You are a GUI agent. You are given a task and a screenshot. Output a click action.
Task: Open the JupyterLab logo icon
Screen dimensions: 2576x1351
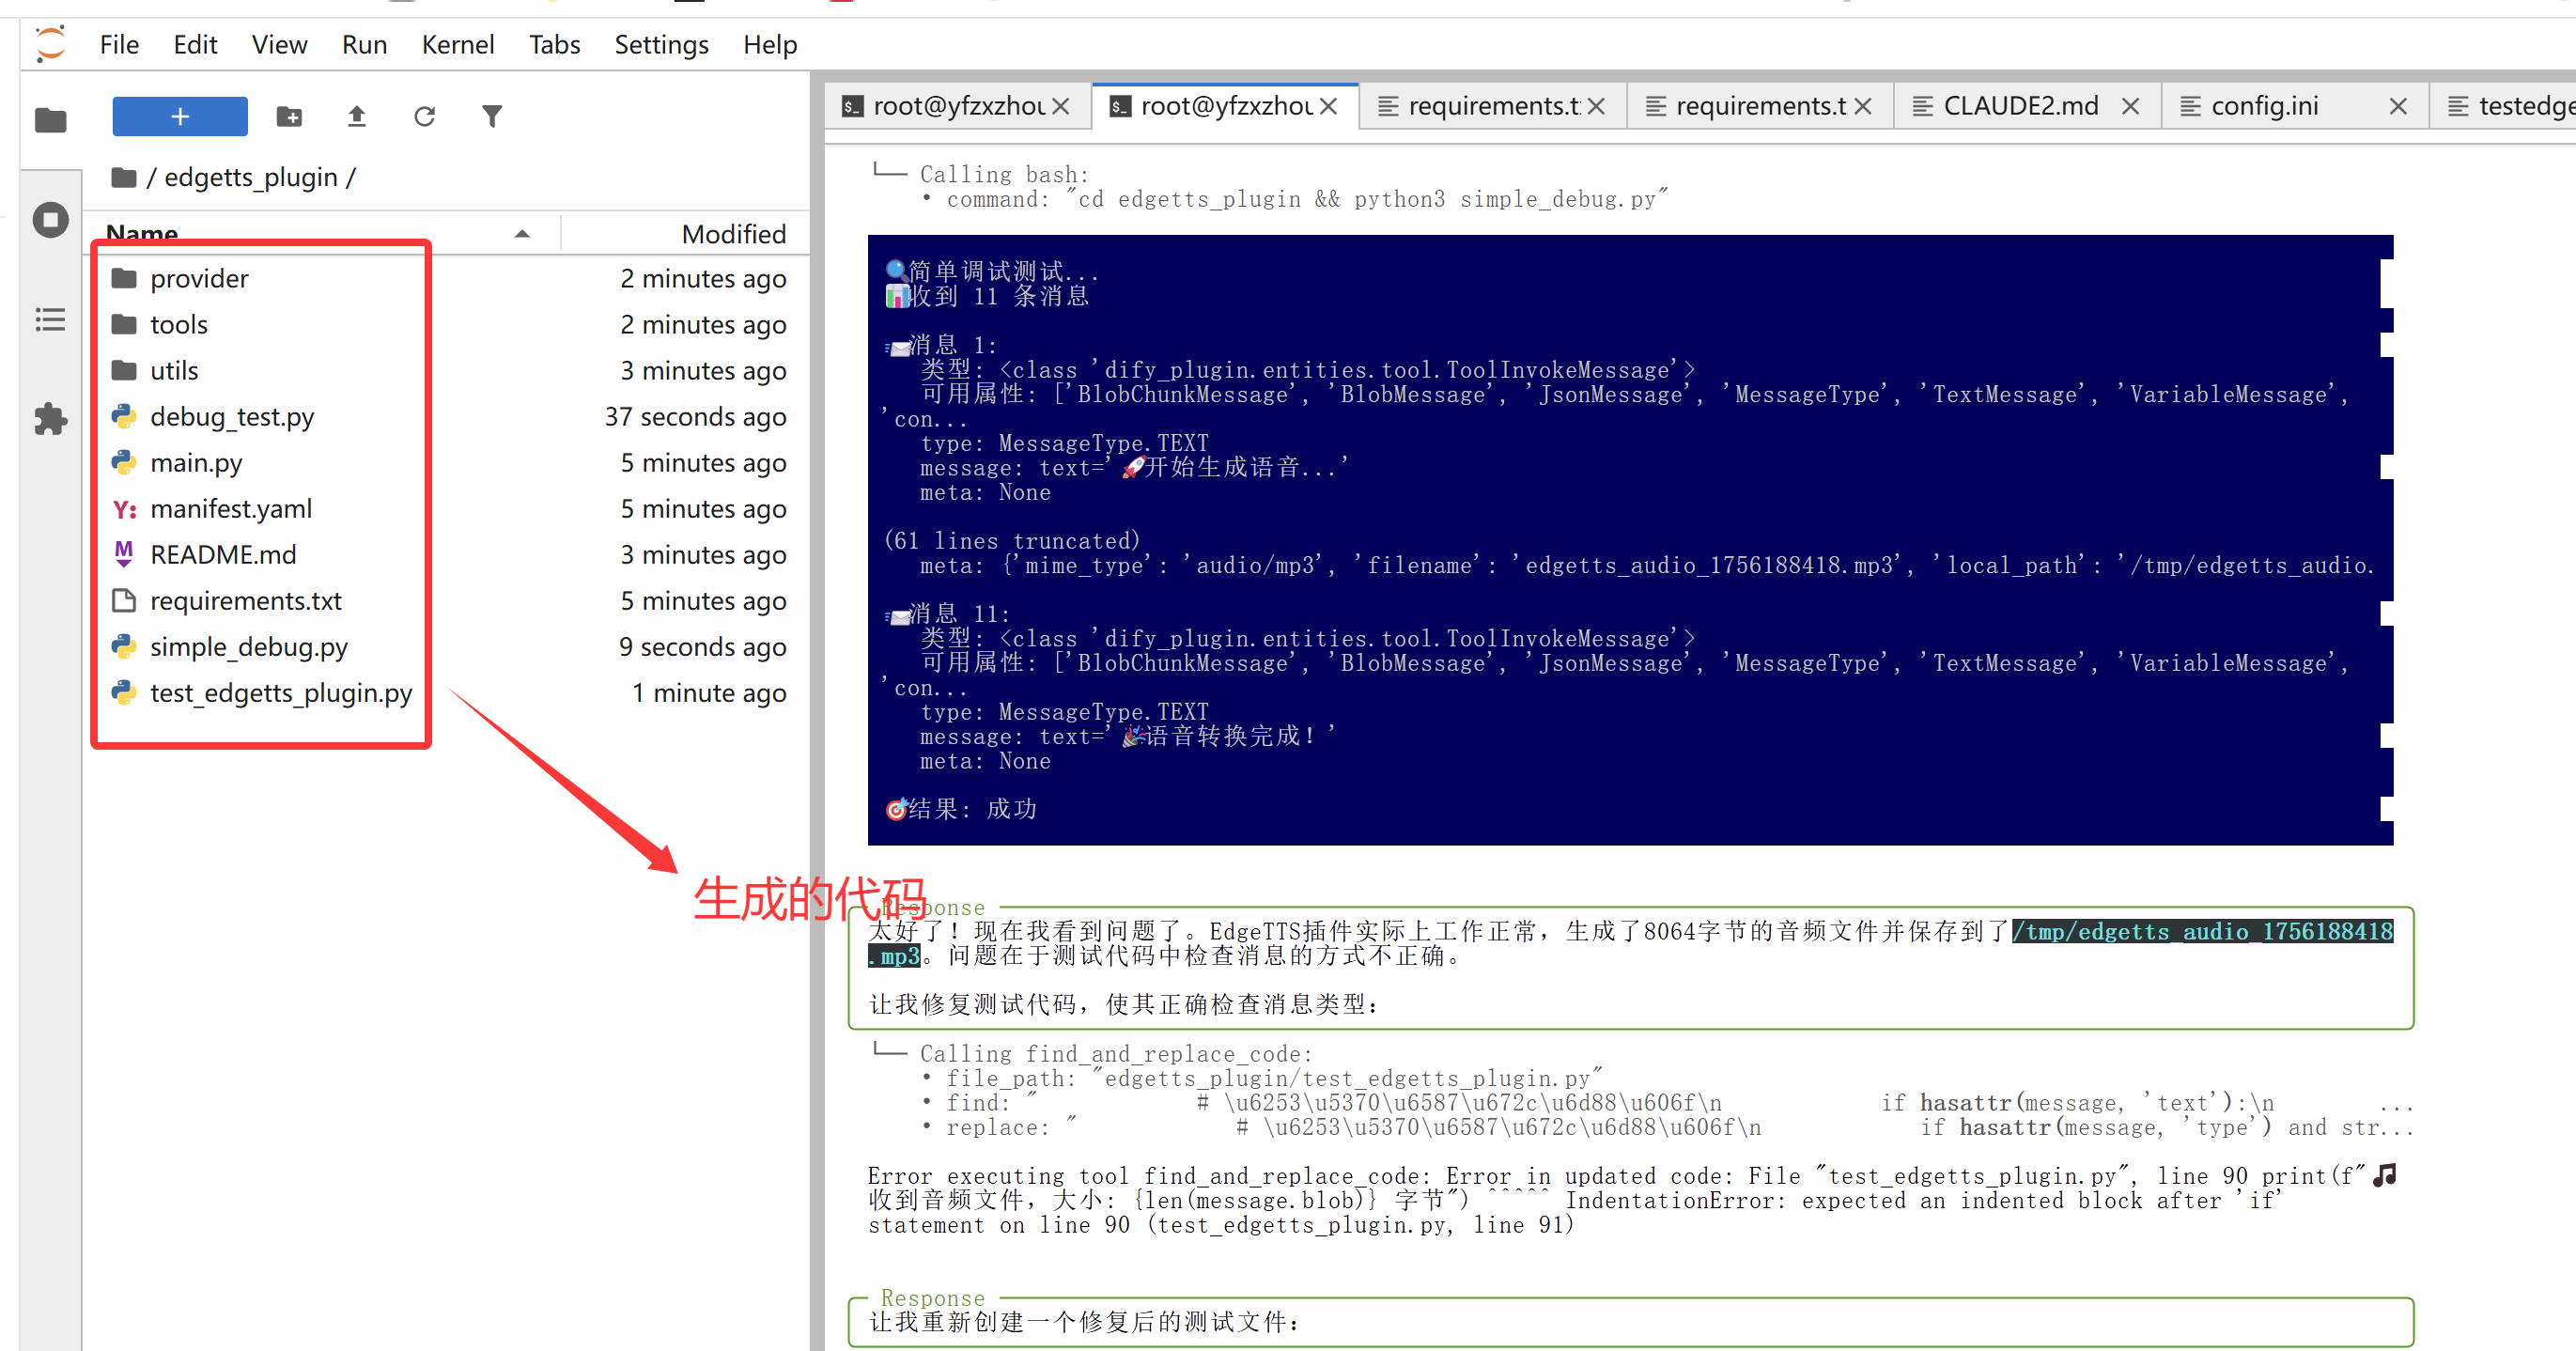pyautogui.click(x=50, y=44)
